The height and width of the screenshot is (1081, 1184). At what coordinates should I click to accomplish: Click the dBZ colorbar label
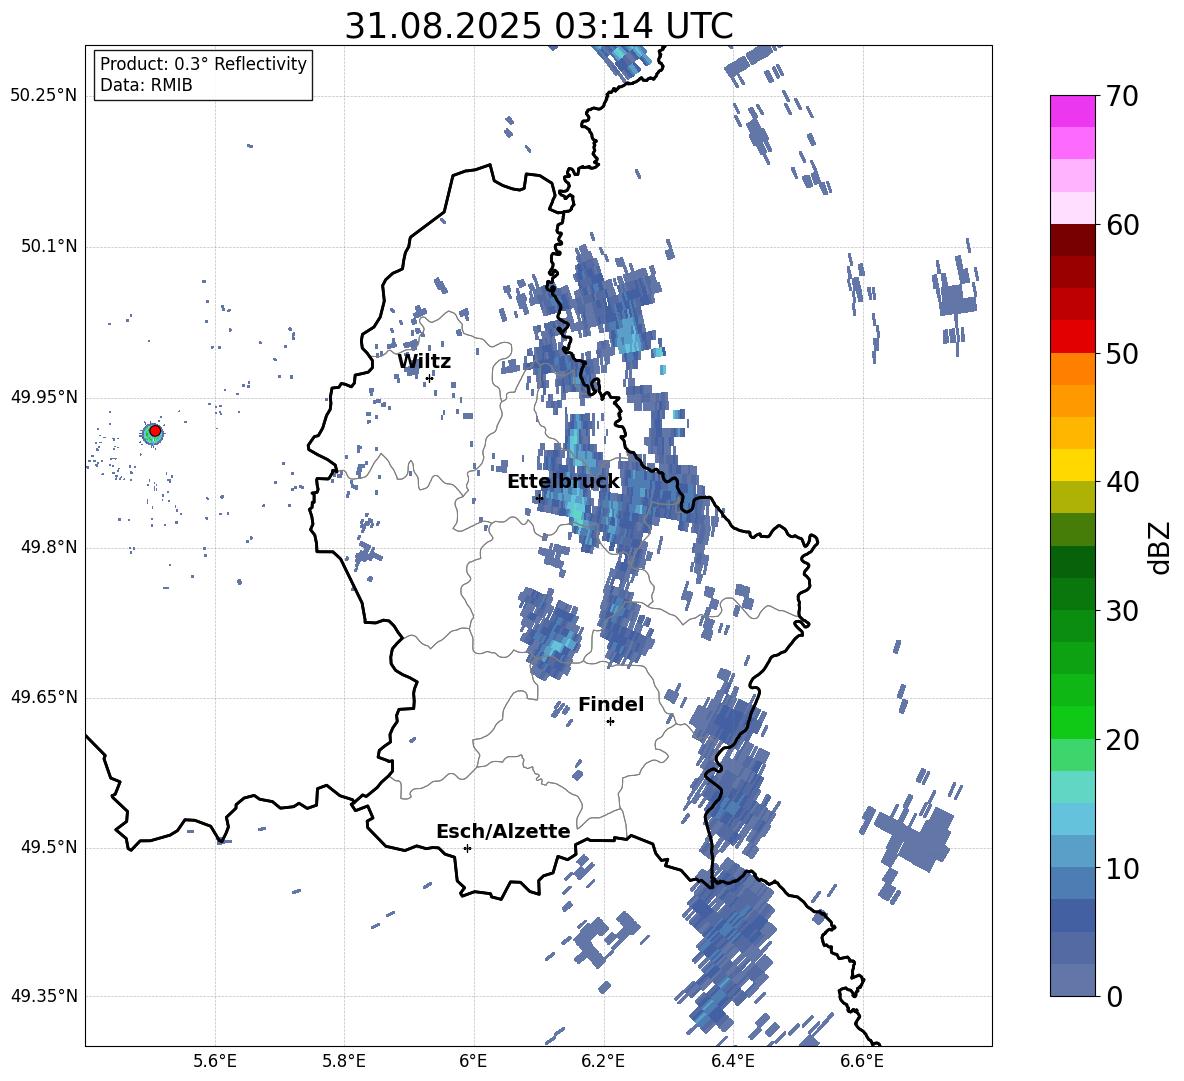1159,548
